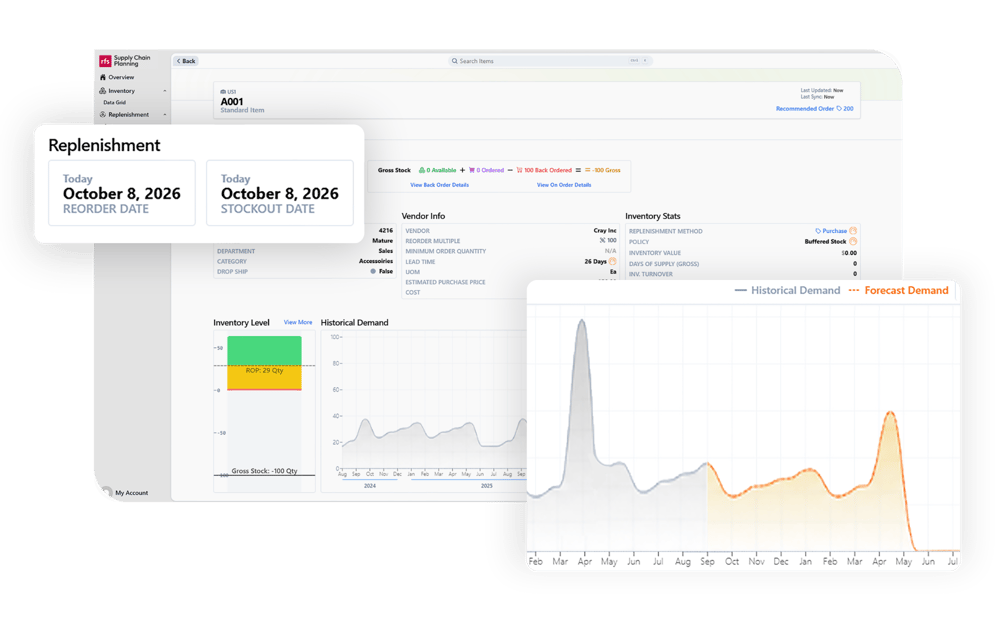Toggle the Forecast Demand legend entry
The height and width of the screenshot is (628, 1000).
click(899, 291)
